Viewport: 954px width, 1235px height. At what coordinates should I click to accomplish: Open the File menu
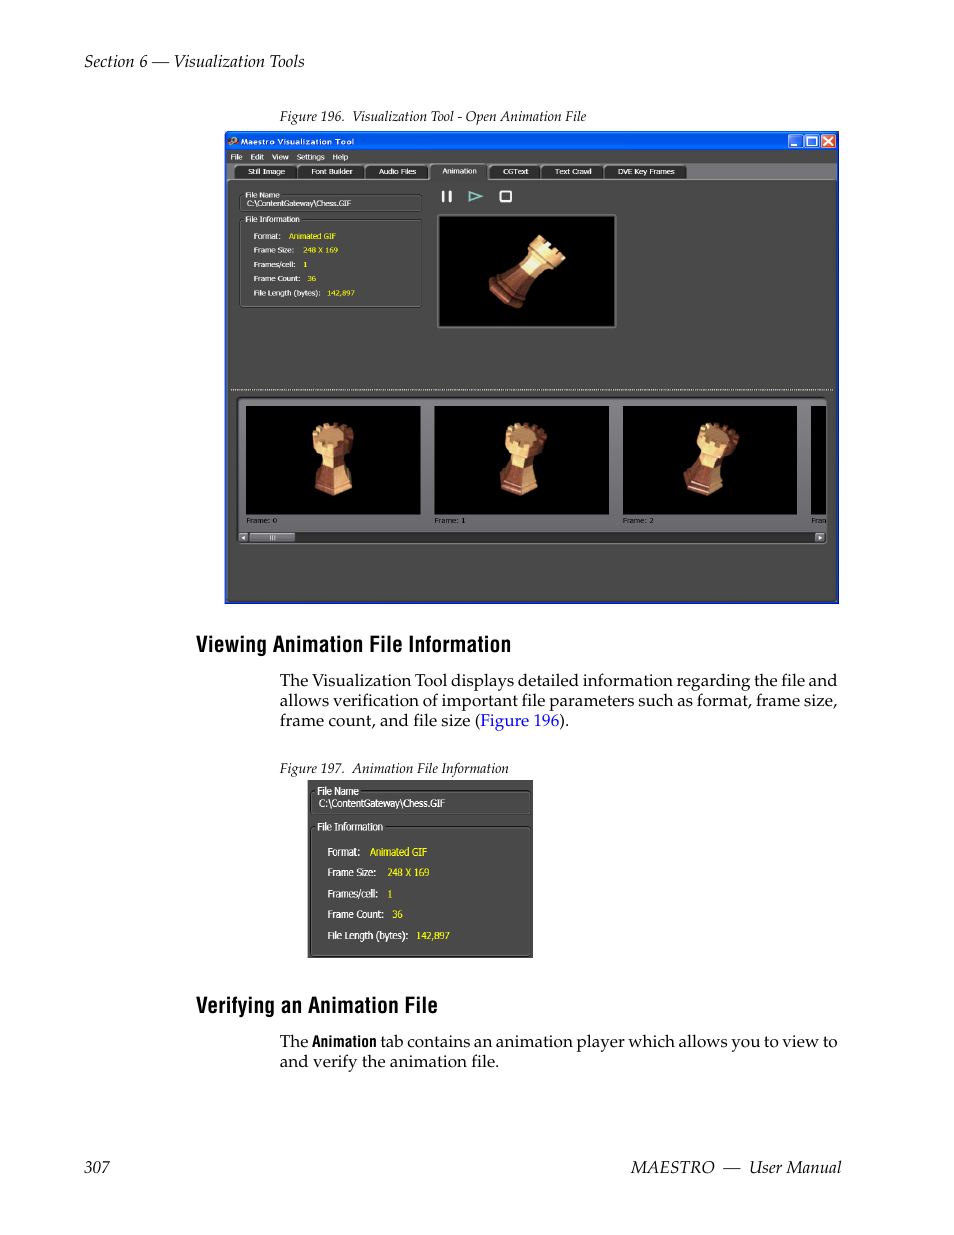[236, 157]
